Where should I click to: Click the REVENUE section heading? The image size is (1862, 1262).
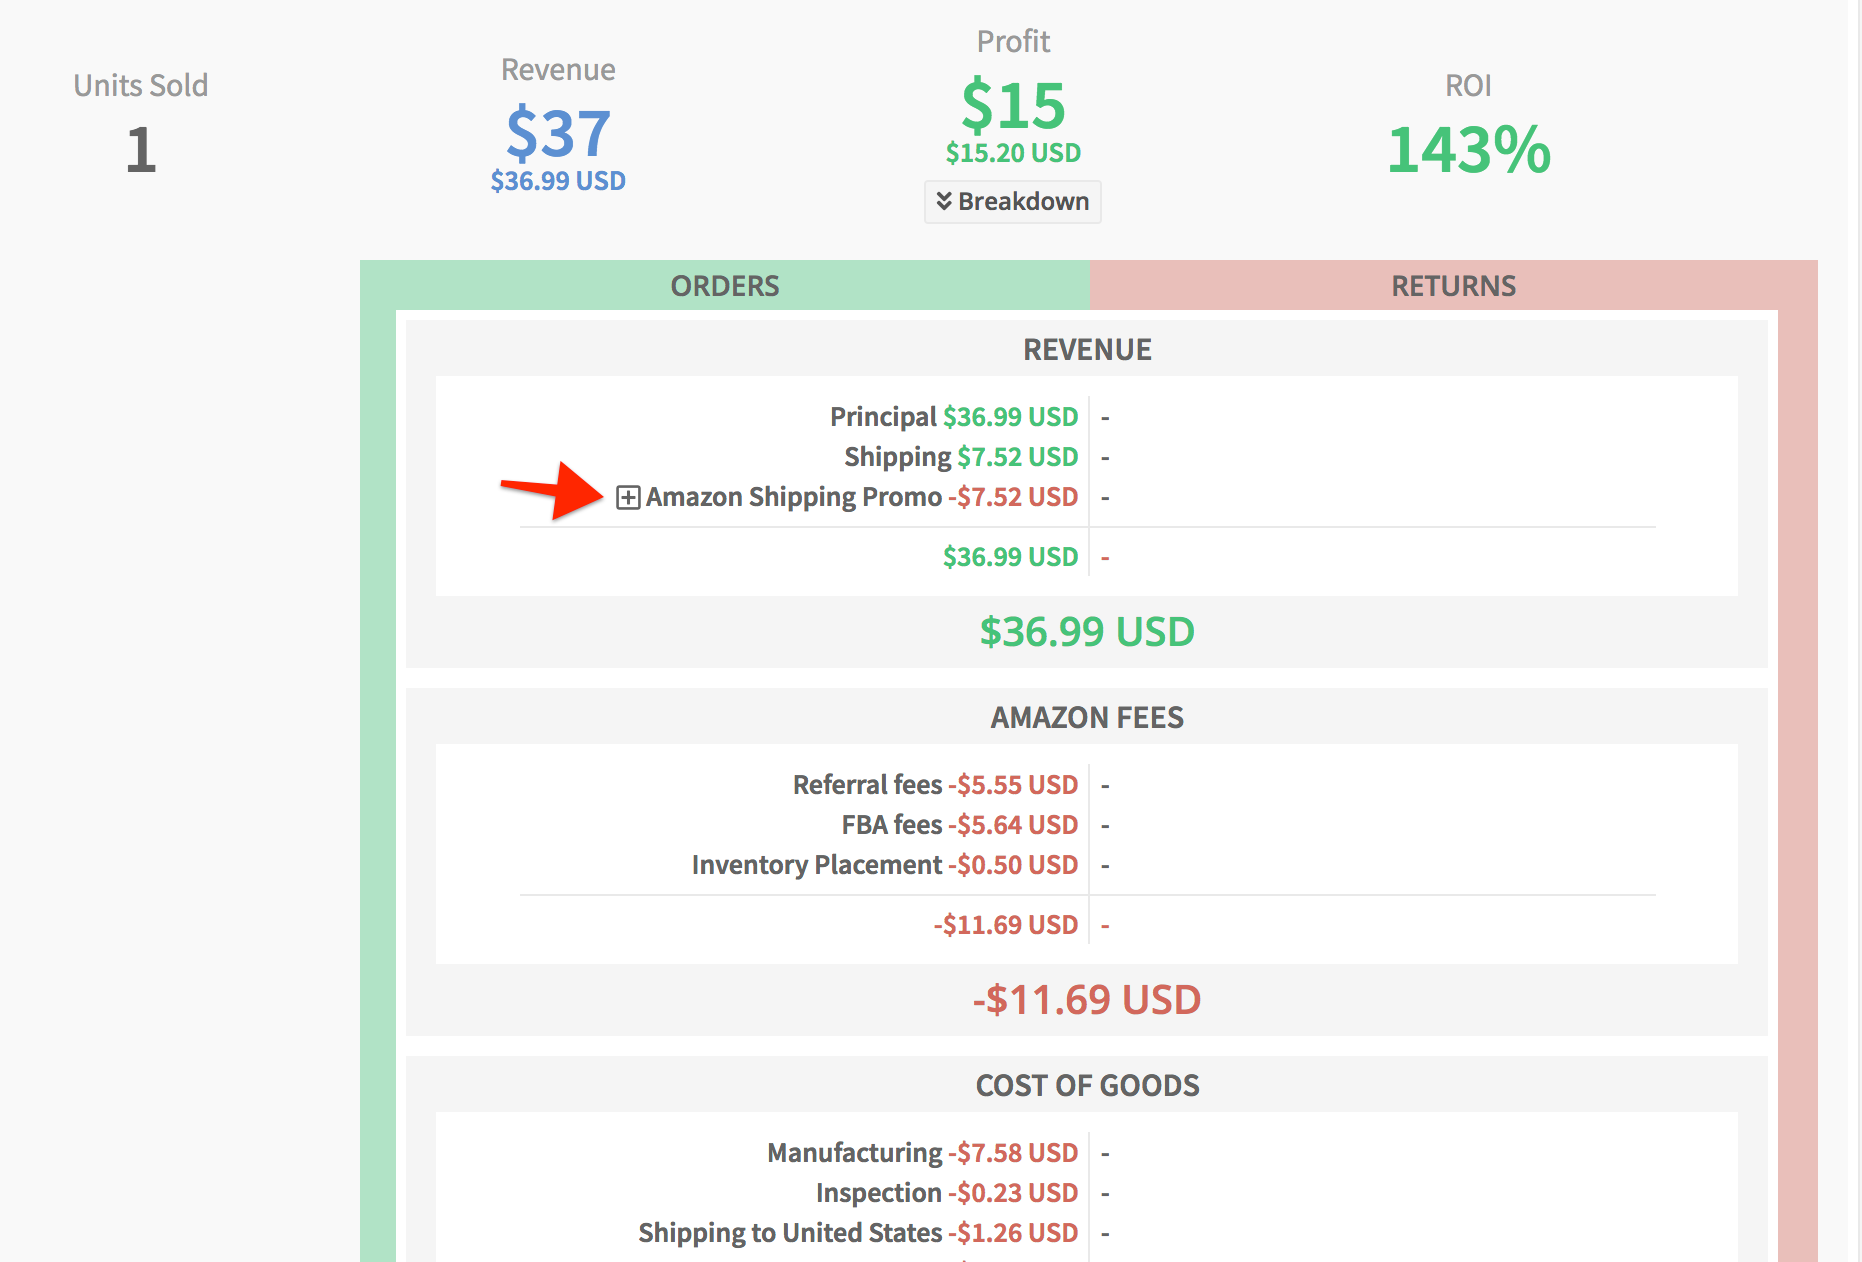pos(1087,350)
